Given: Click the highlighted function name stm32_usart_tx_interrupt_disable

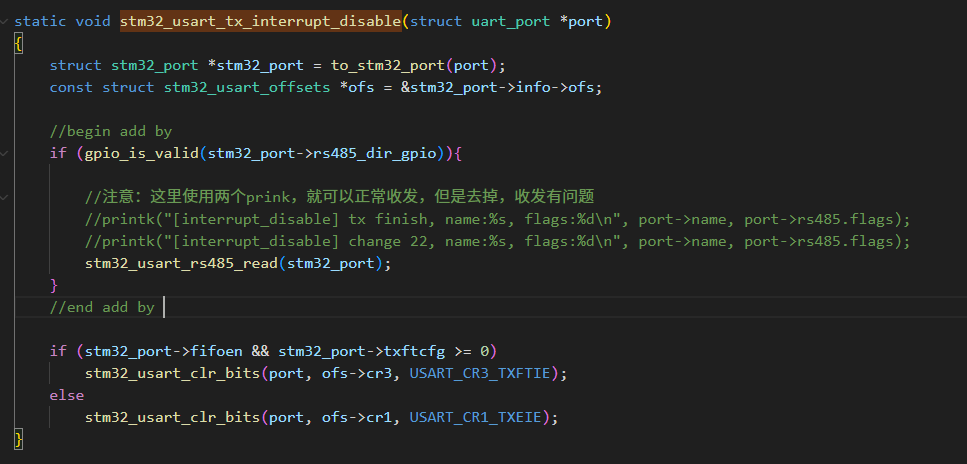Looking at the screenshot, I should click(x=261, y=22).
